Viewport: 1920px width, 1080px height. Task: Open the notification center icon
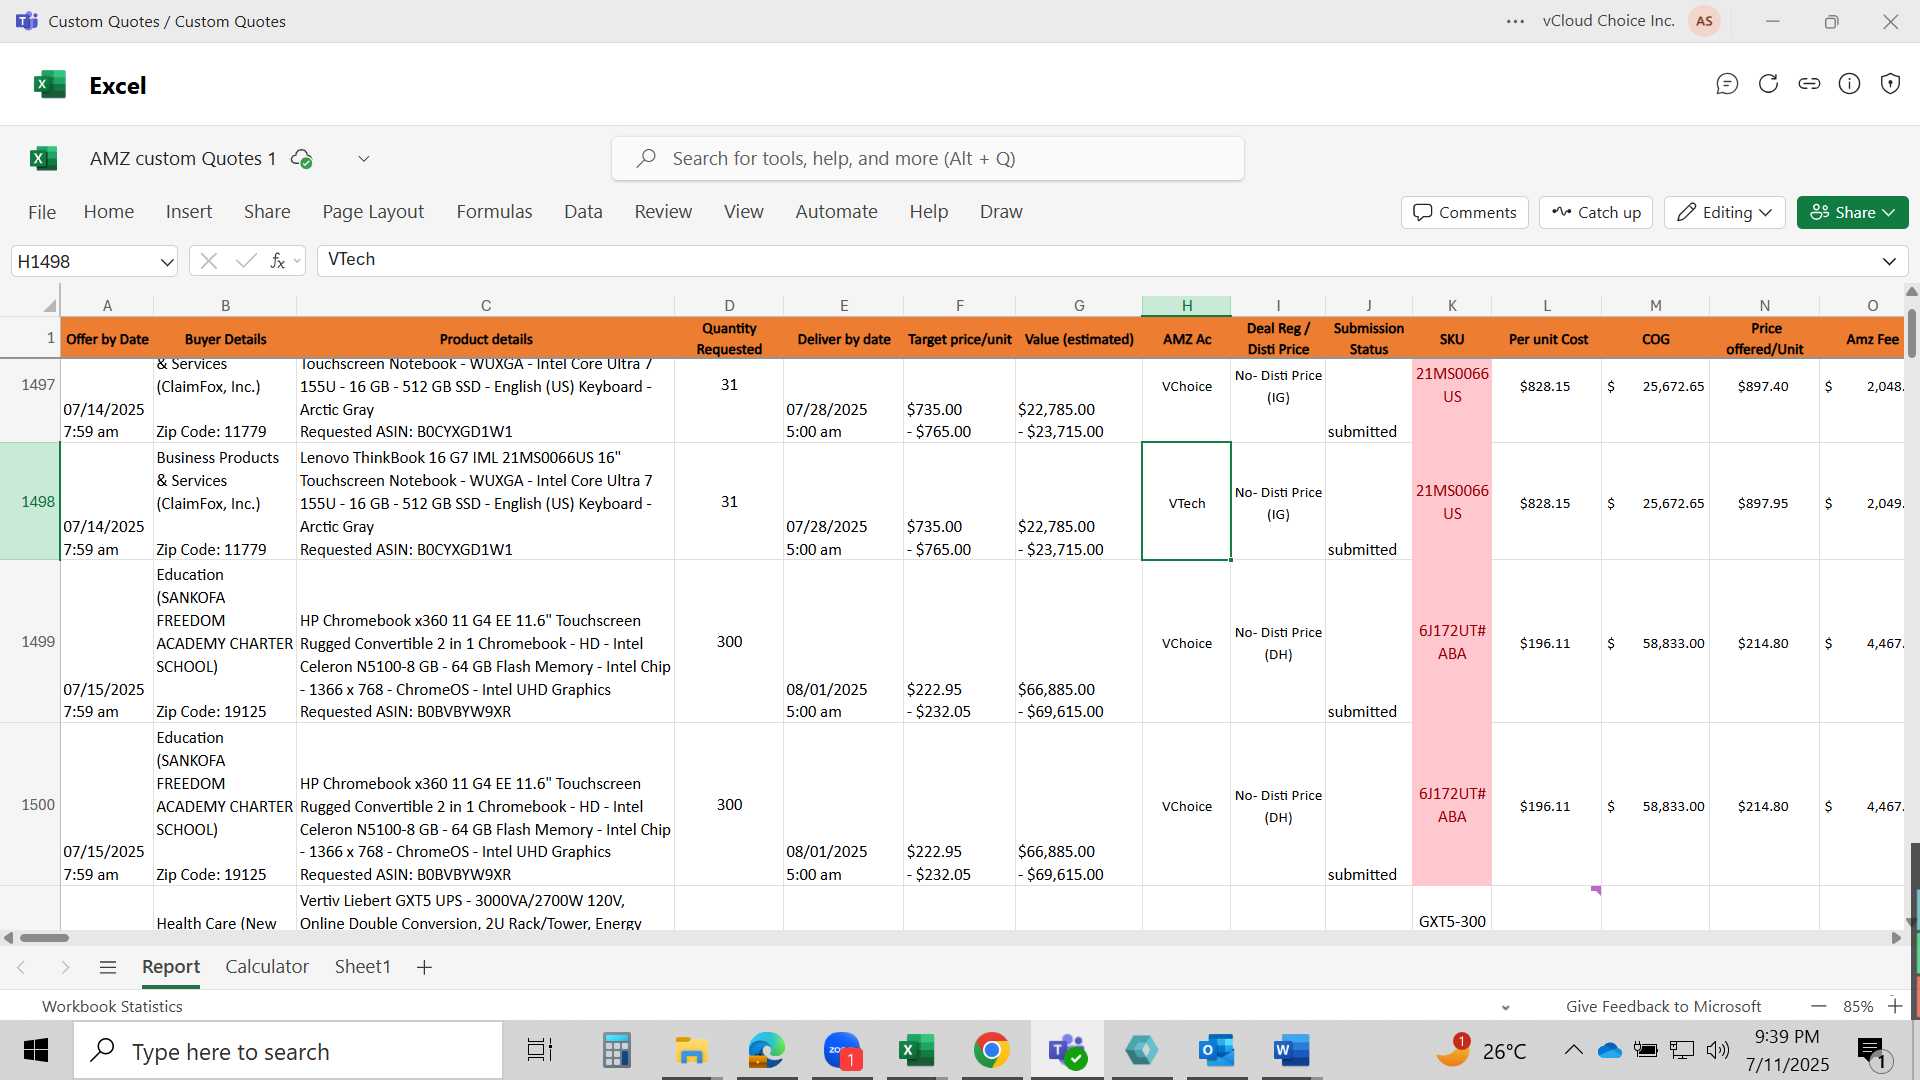click(1873, 1052)
